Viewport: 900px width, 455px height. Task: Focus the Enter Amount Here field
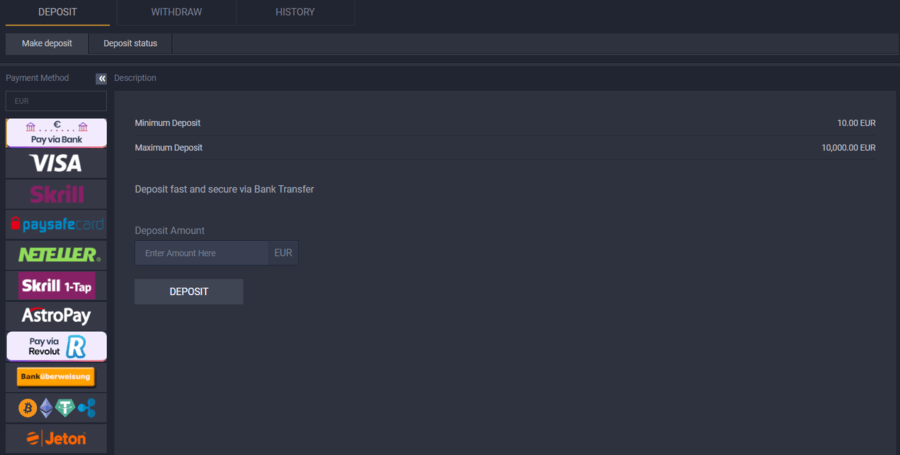[201, 253]
